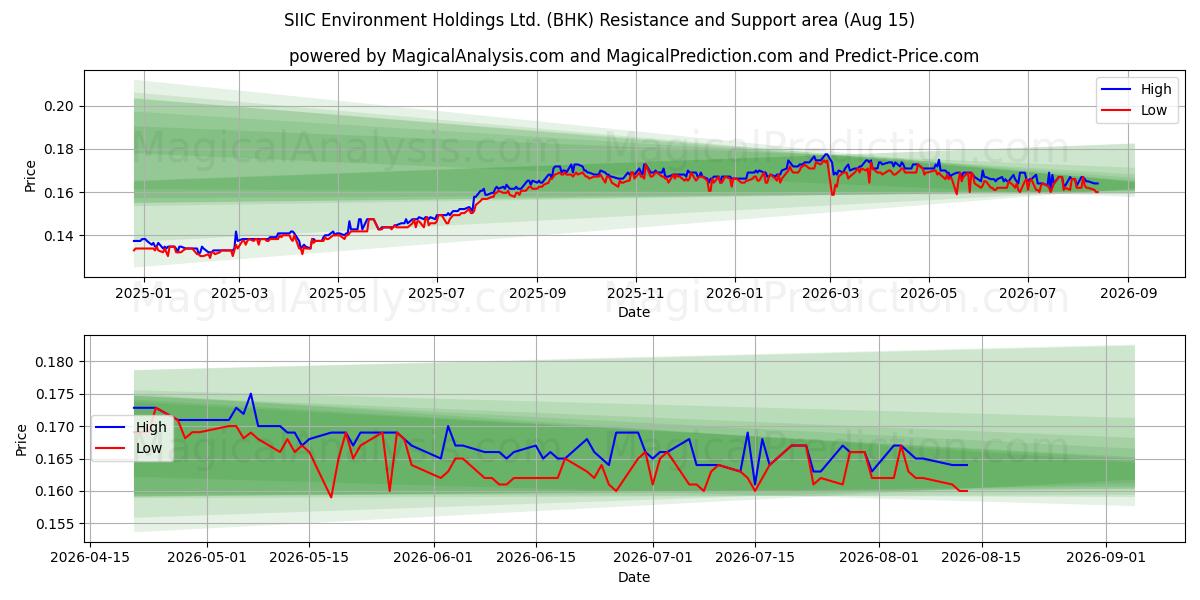
Task: Click the "0.175" y-axis tick label
Action: (x=56, y=394)
